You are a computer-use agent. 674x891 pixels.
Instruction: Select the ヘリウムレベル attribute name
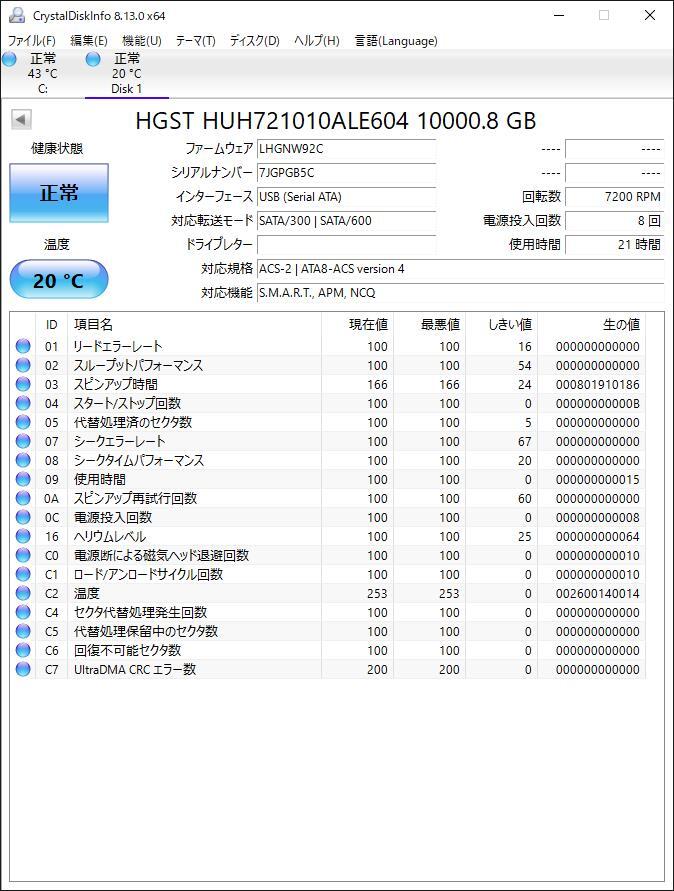110,536
